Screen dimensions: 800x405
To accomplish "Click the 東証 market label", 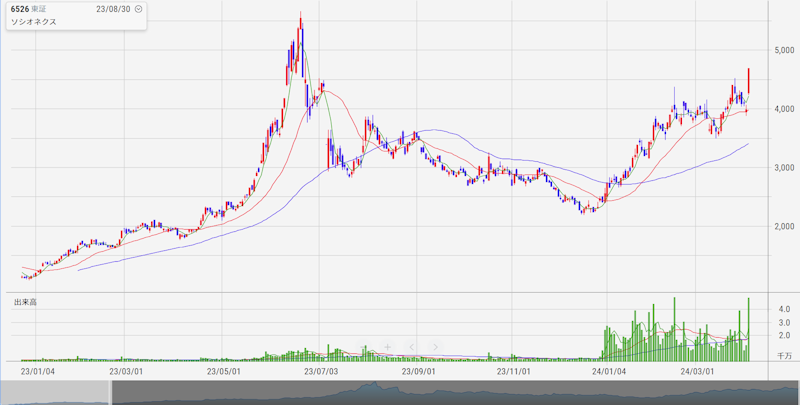I will pos(38,9).
